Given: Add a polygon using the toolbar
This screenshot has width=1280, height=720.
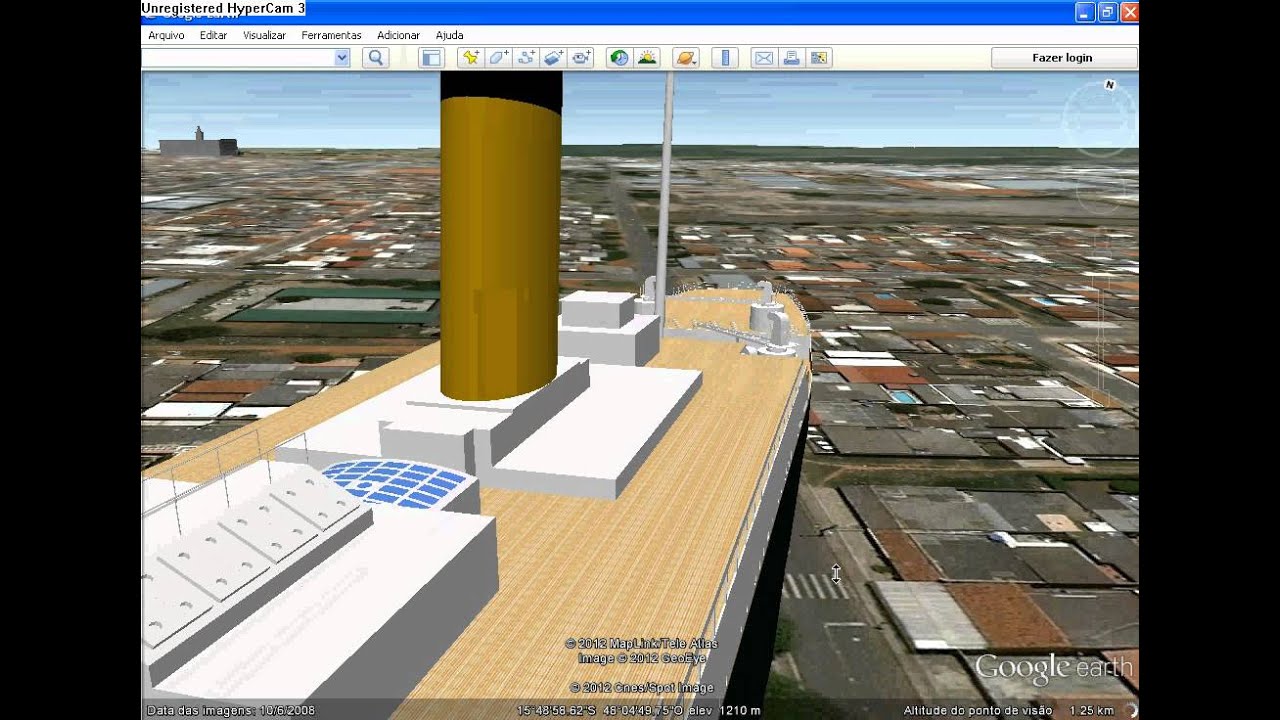Looking at the screenshot, I should (x=498, y=58).
